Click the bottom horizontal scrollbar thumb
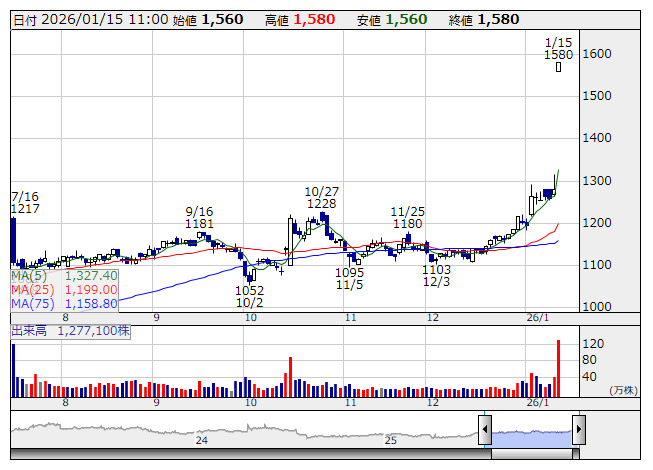This screenshot has height=470, width=653. coord(531,454)
